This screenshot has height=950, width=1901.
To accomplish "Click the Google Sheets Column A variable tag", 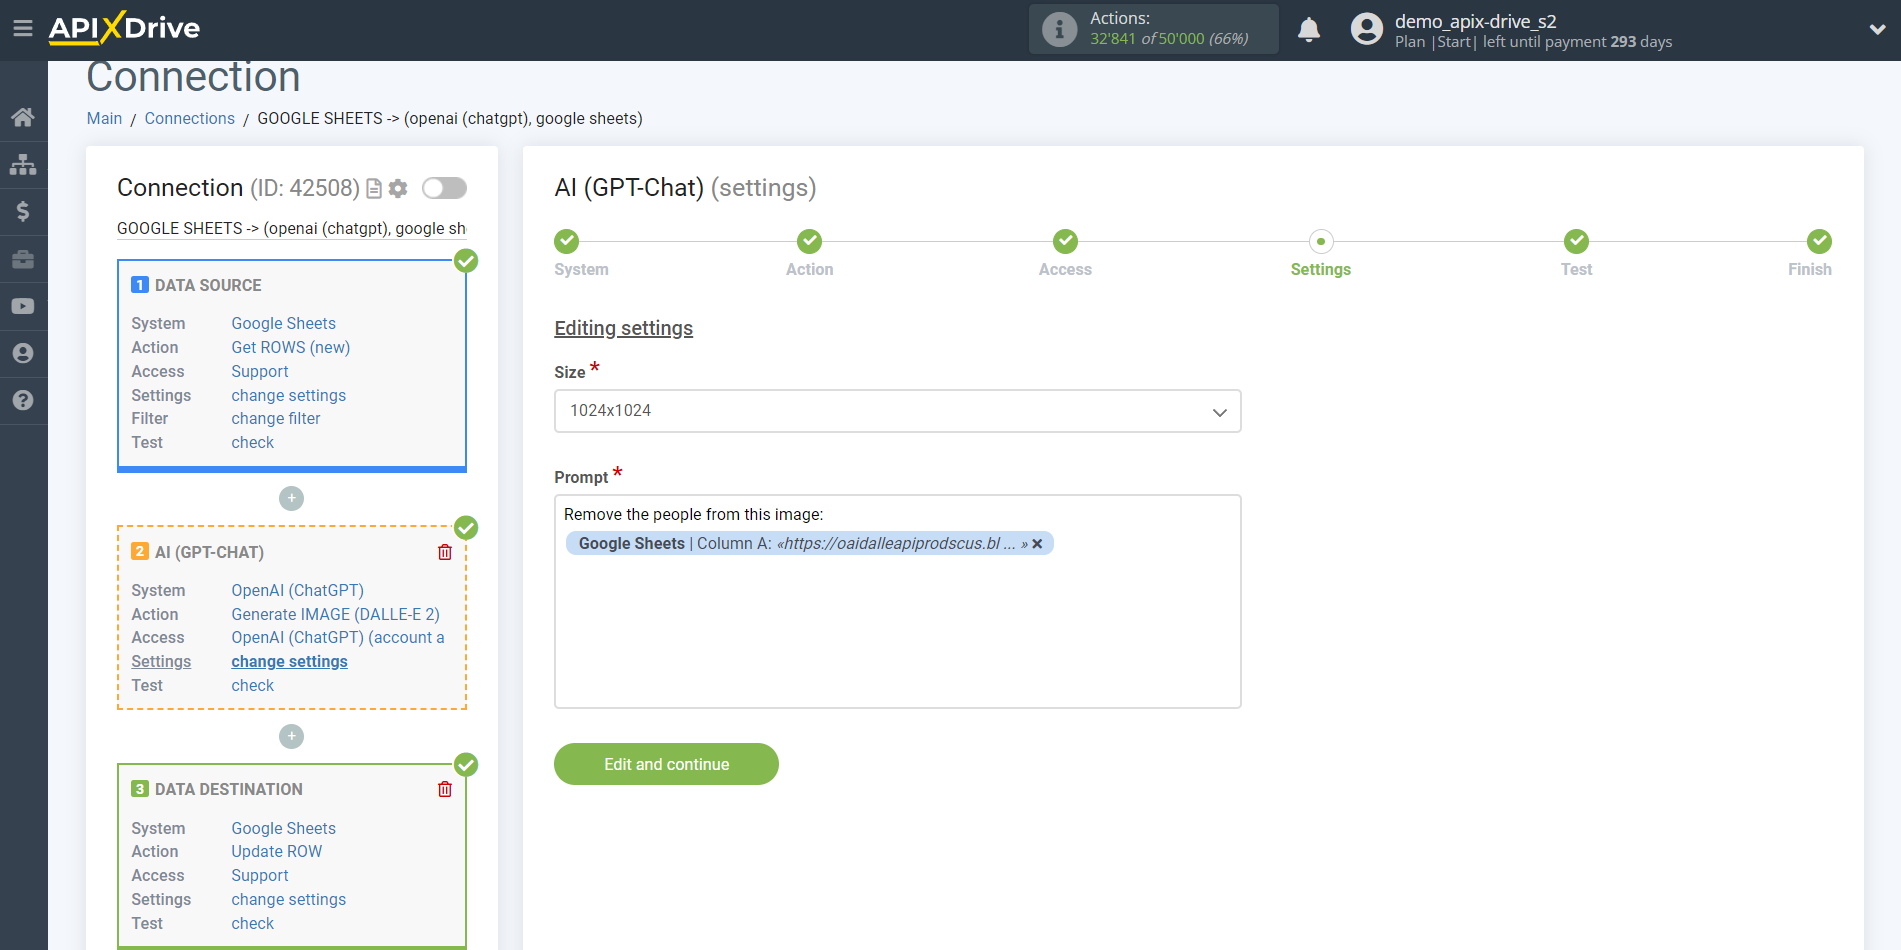I will [809, 543].
